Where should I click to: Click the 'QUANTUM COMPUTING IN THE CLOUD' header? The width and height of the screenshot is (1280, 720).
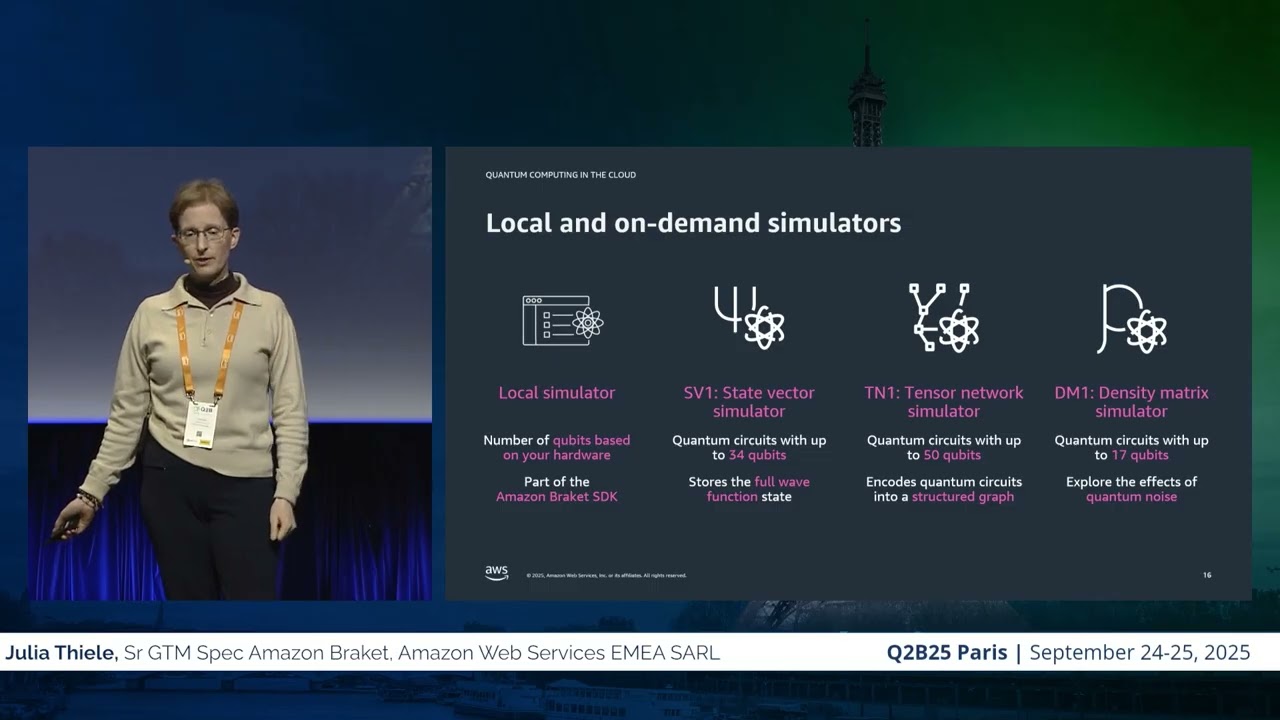tap(561, 175)
